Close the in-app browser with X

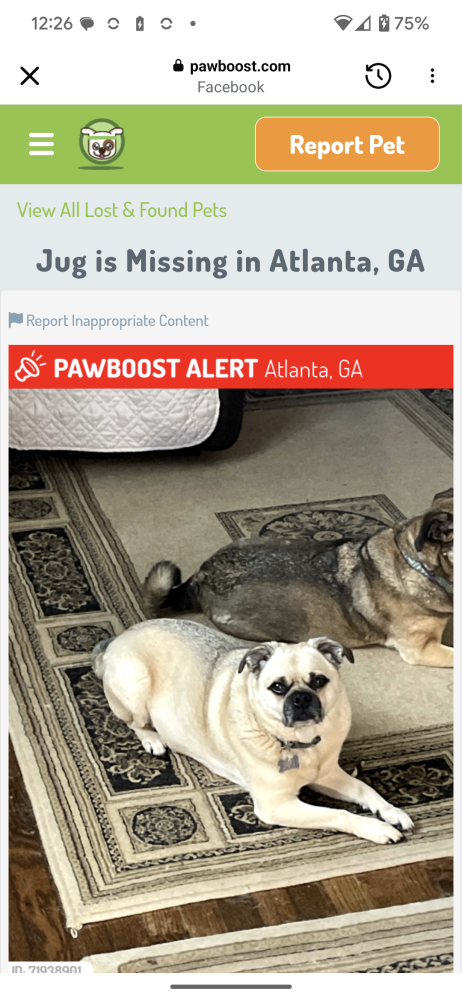[29, 77]
